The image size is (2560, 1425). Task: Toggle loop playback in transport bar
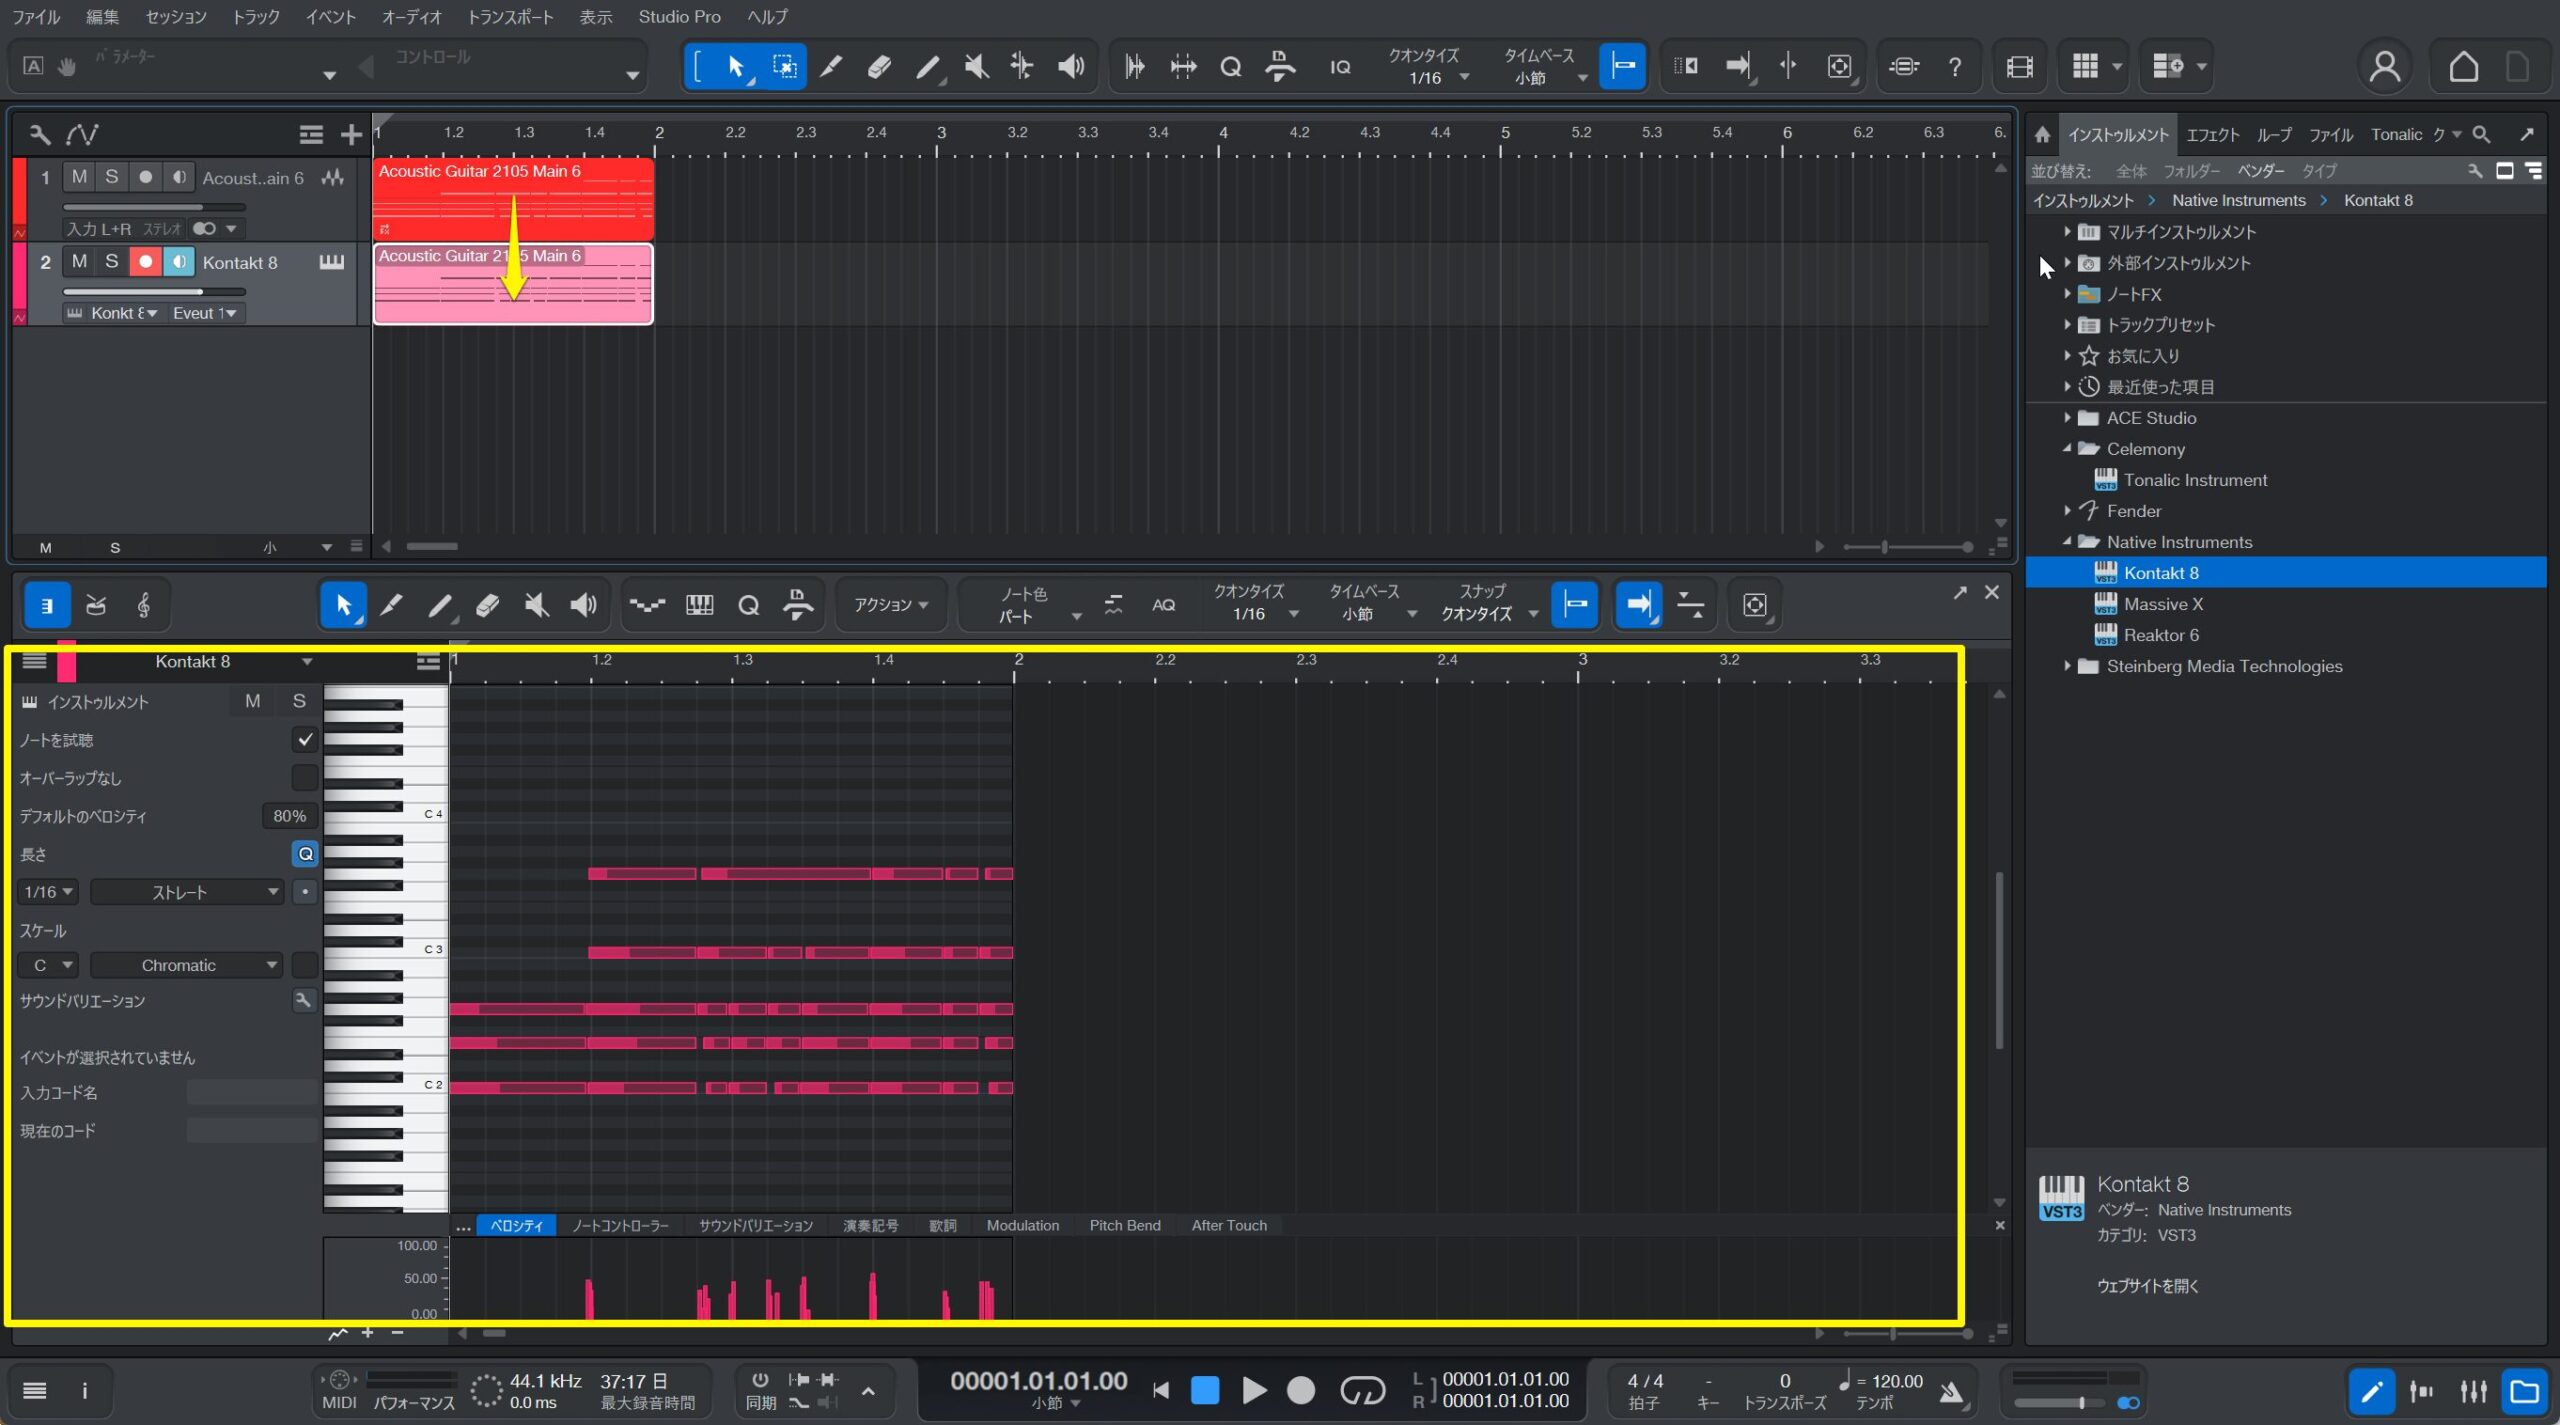click(1362, 1390)
